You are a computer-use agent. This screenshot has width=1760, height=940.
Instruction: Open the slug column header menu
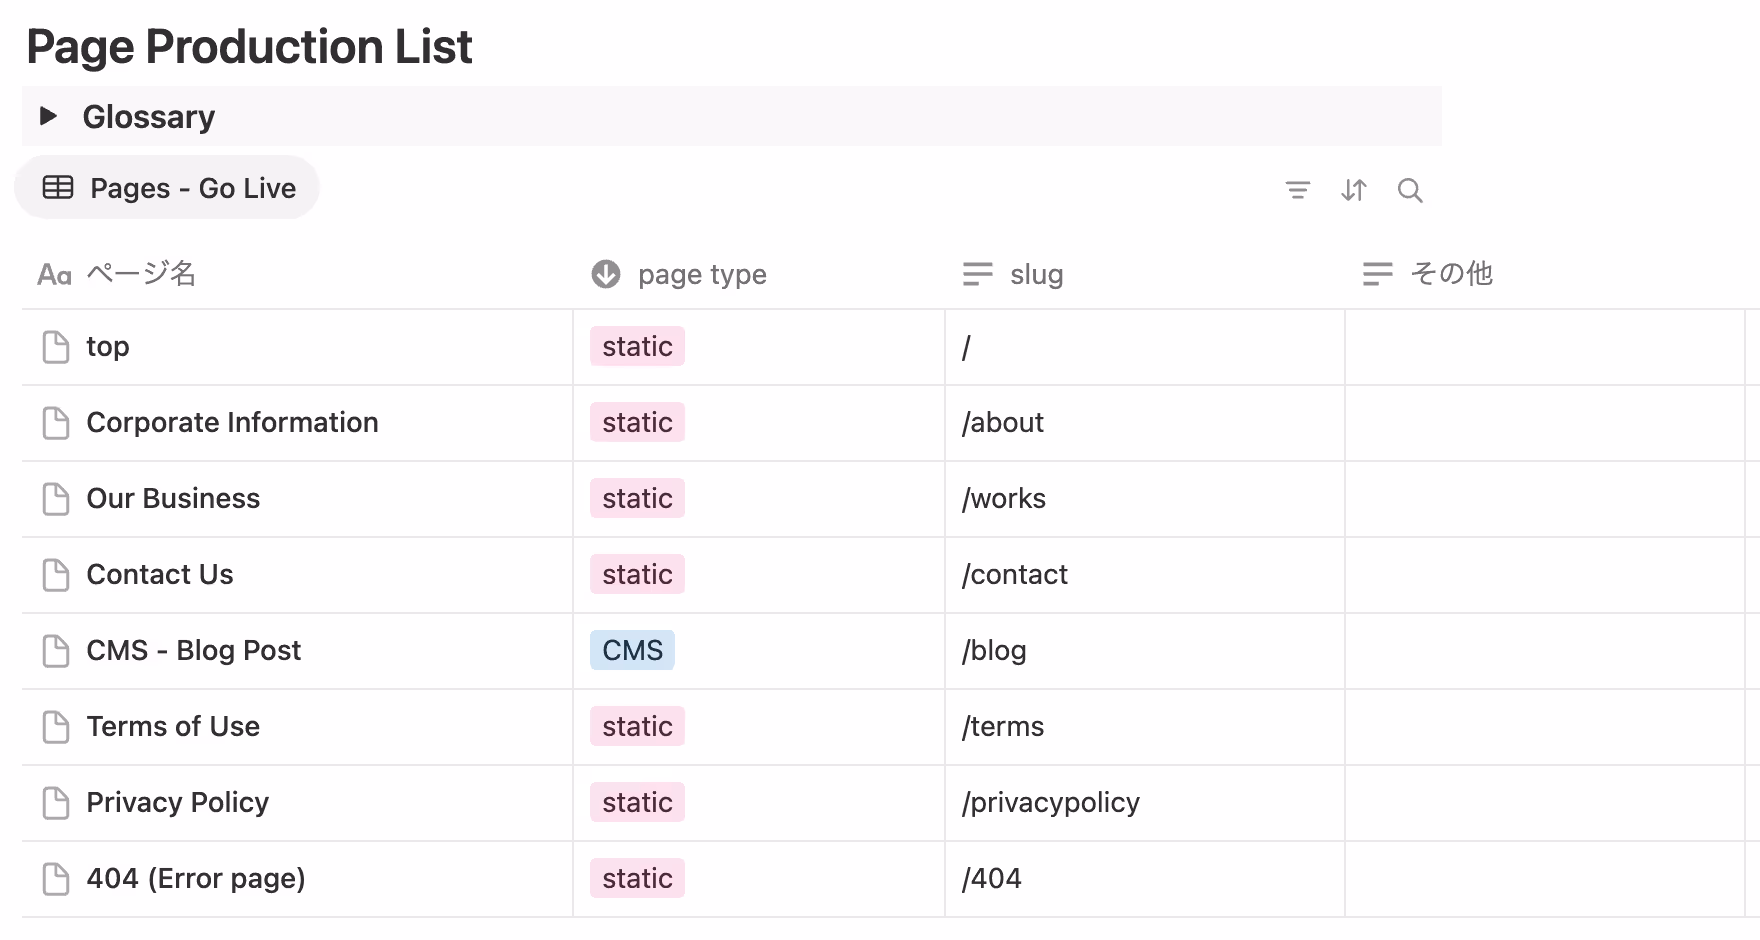[x=1036, y=274]
